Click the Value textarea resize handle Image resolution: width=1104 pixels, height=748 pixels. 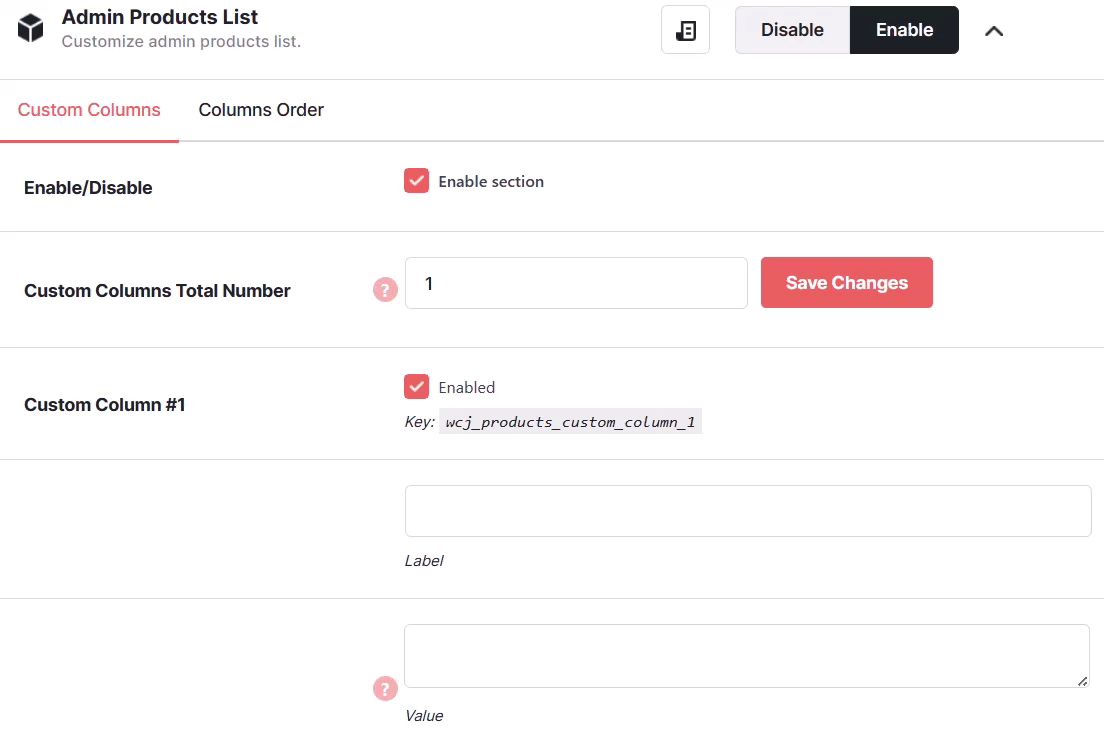coord(1082,680)
